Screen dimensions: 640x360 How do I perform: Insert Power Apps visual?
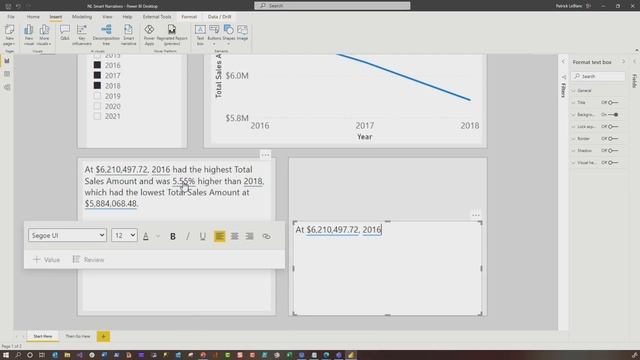click(x=149, y=35)
